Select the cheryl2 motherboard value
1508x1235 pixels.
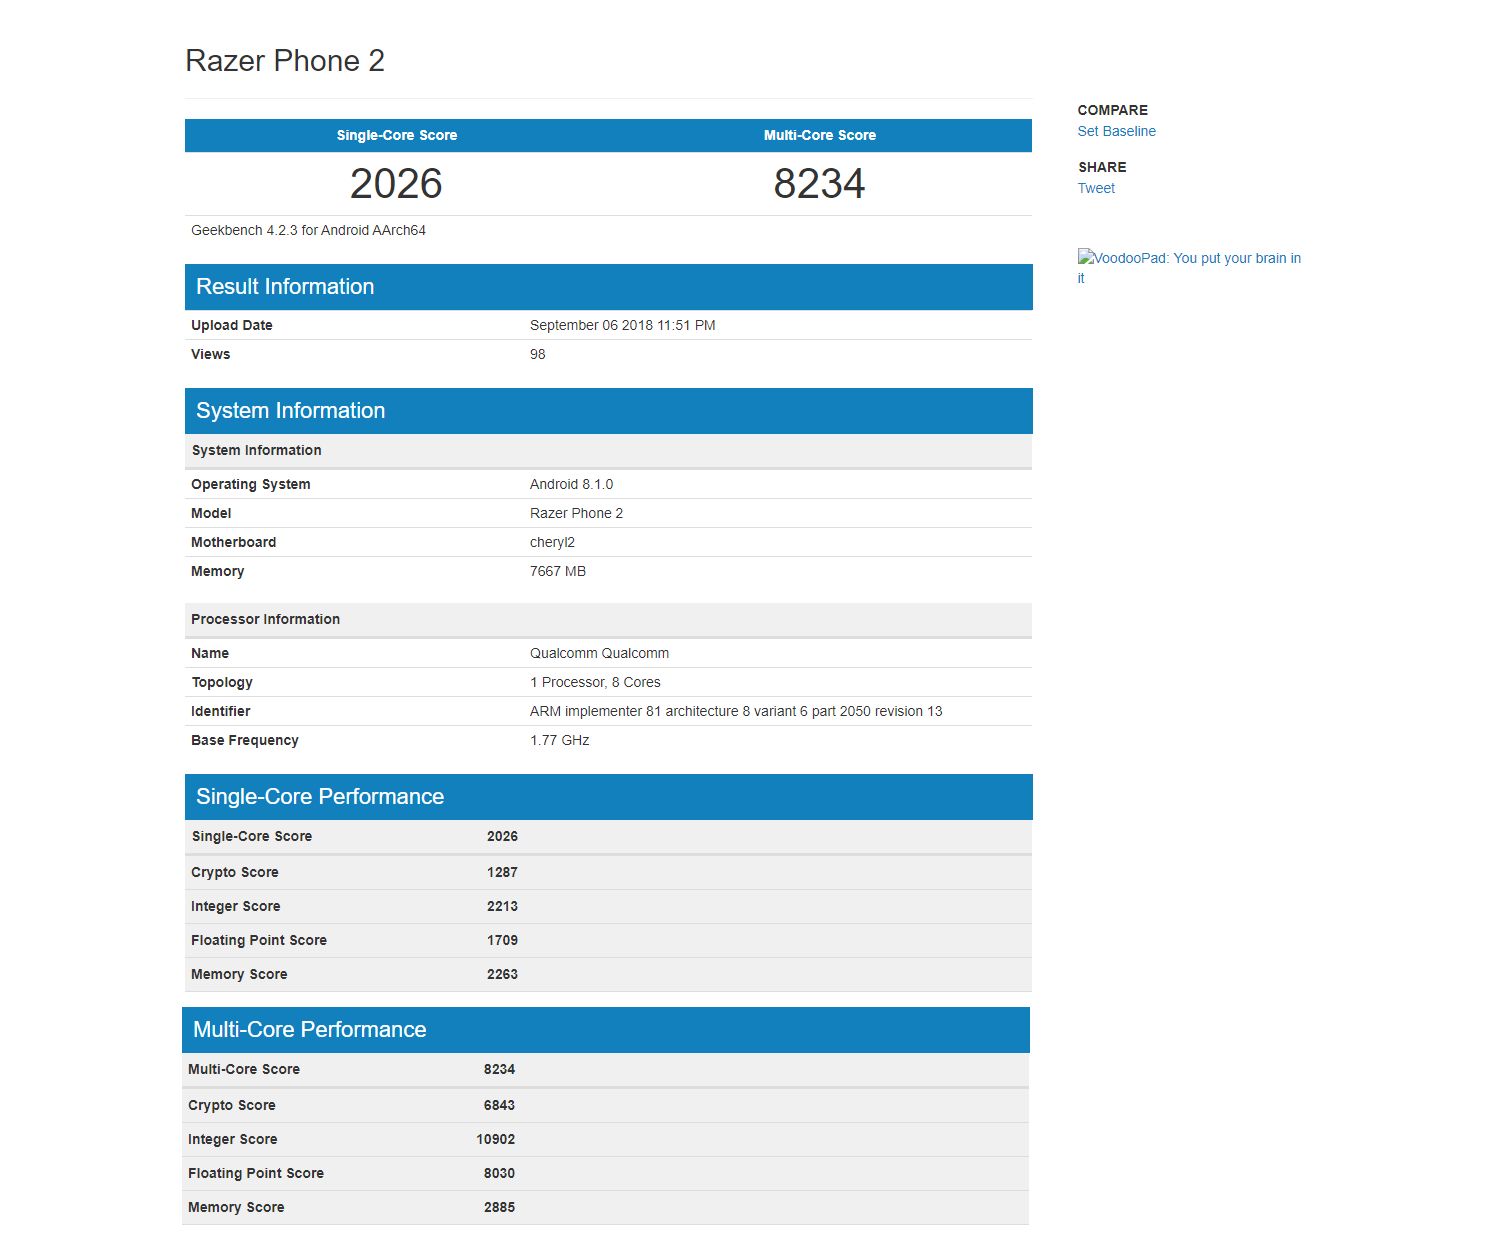[x=552, y=542]
